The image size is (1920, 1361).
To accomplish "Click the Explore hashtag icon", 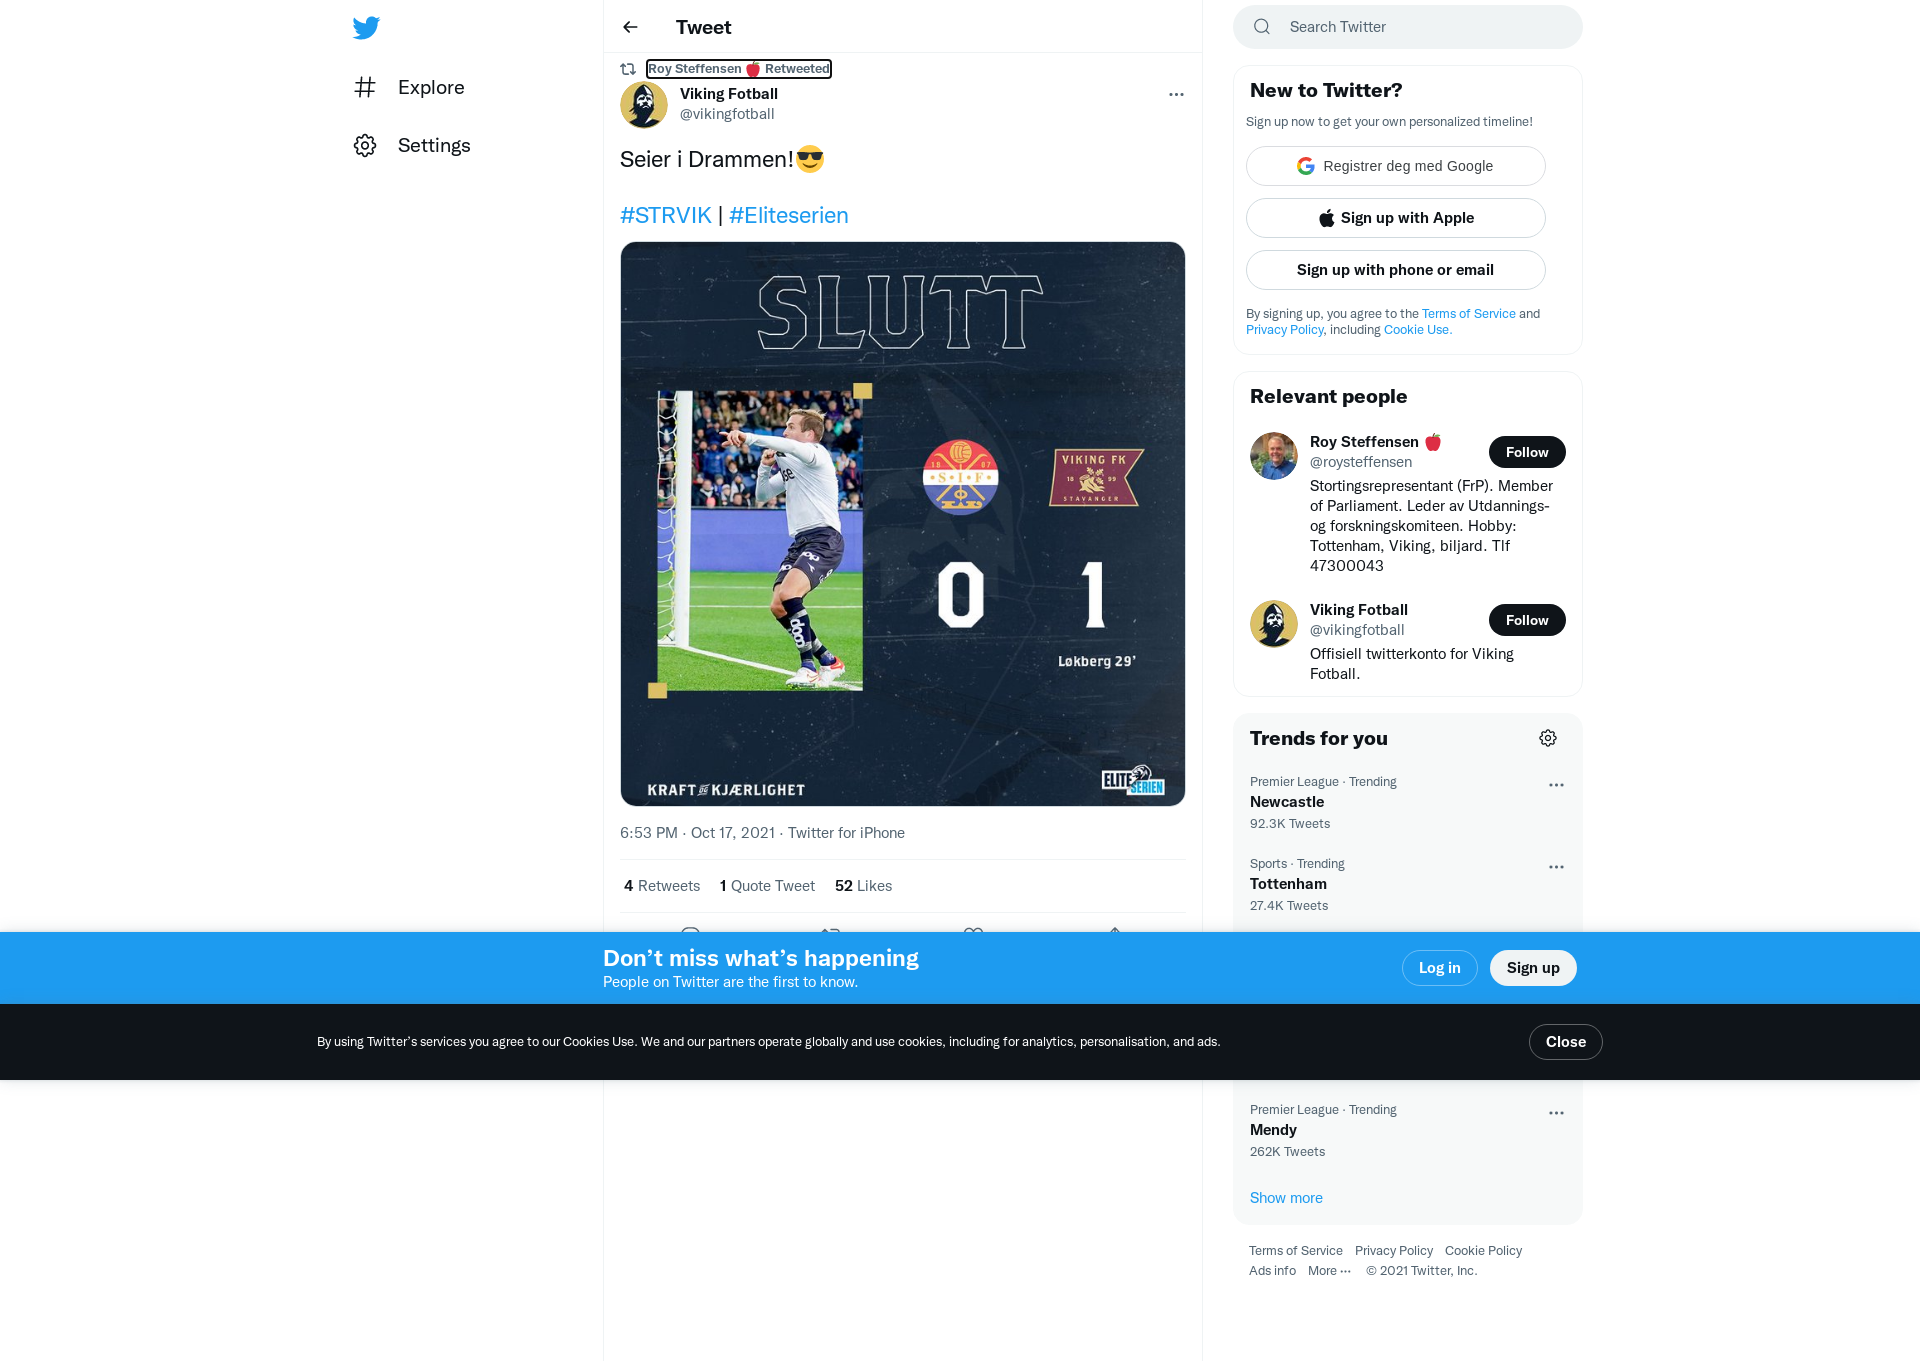I will tap(365, 87).
